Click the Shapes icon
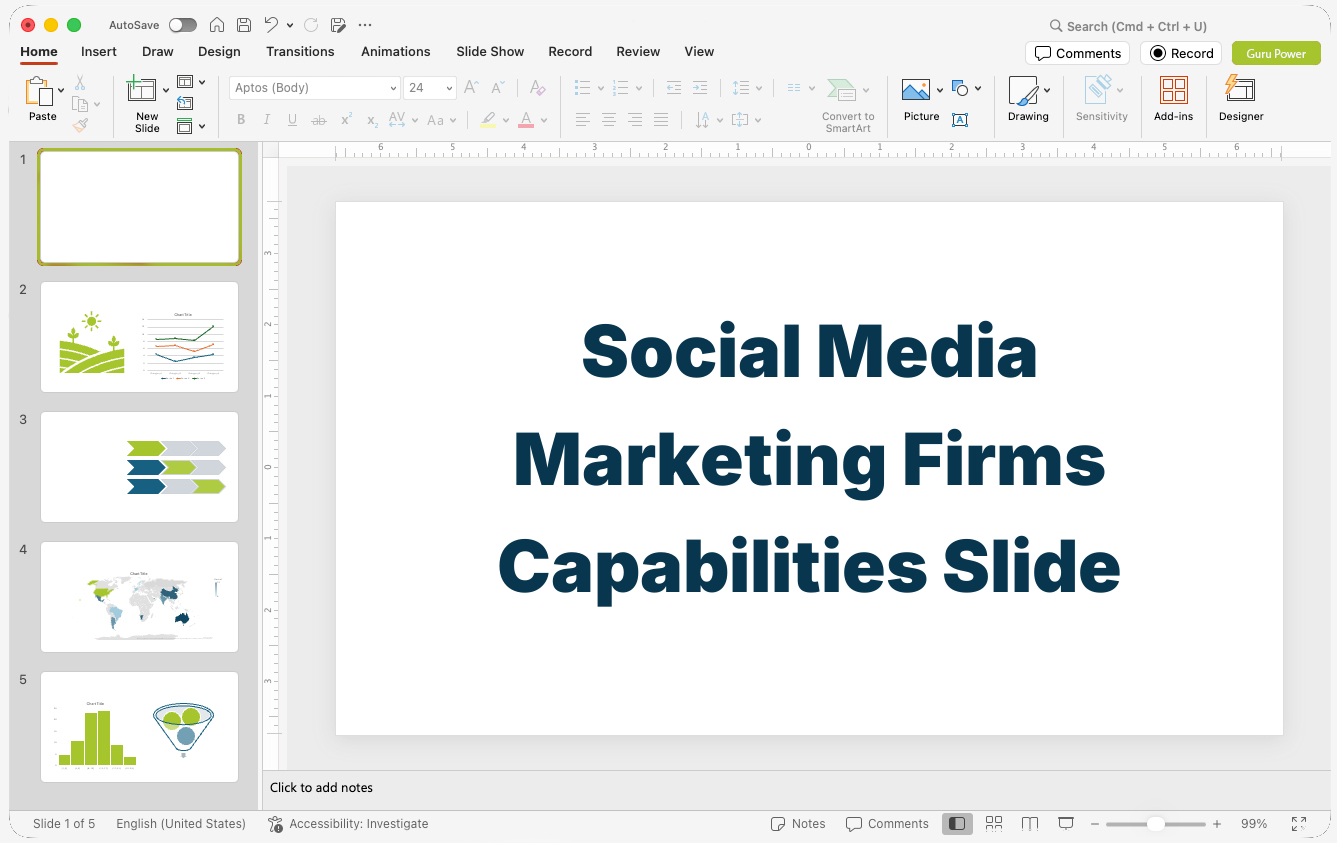The image size is (1337, 843). click(960, 89)
